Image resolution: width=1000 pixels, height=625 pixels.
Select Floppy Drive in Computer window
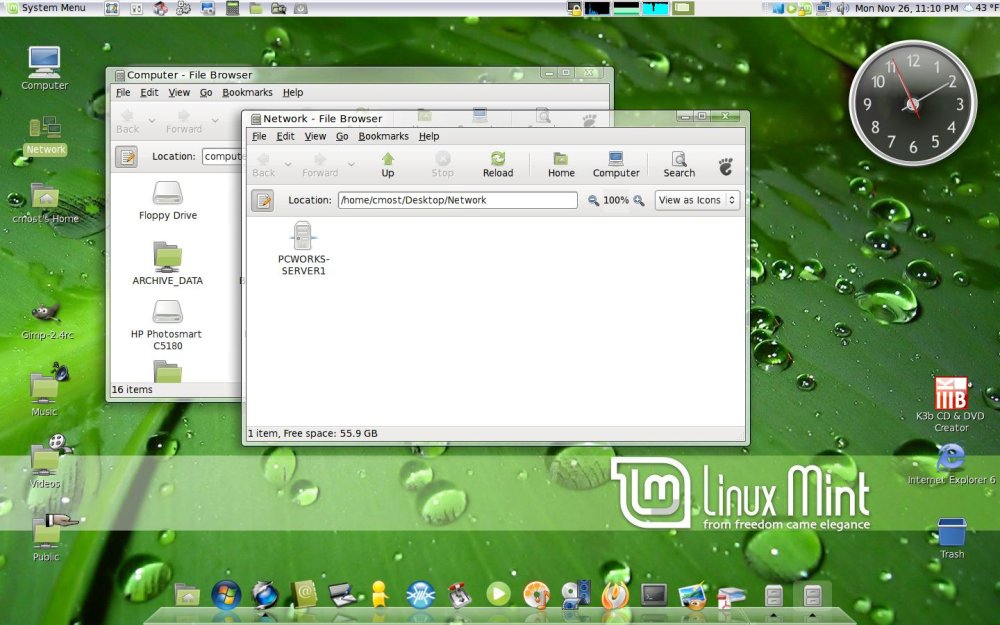pyautogui.click(x=168, y=200)
